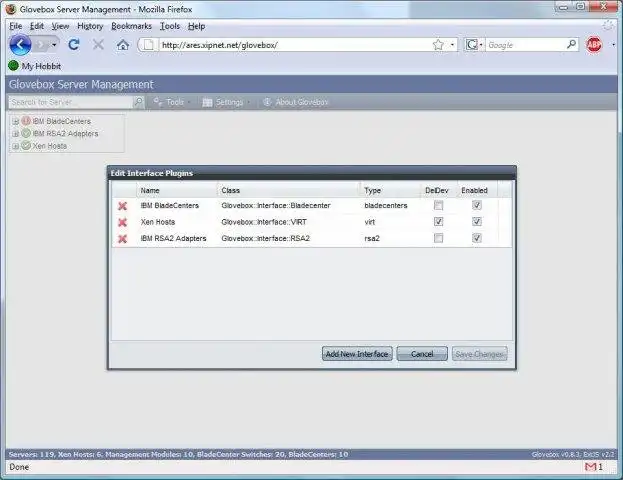Open the View menu
Image resolution: width=623 pixels, height=480 pixels.
point(60,26)
